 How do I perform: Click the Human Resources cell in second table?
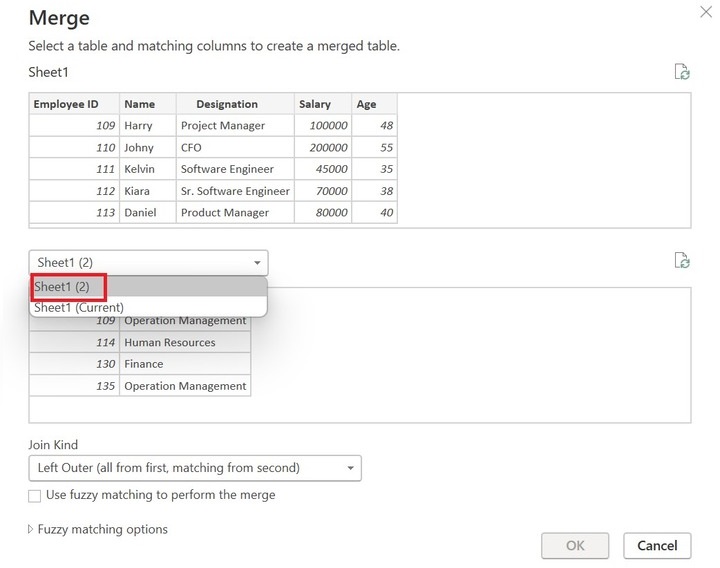coord(170,342)
